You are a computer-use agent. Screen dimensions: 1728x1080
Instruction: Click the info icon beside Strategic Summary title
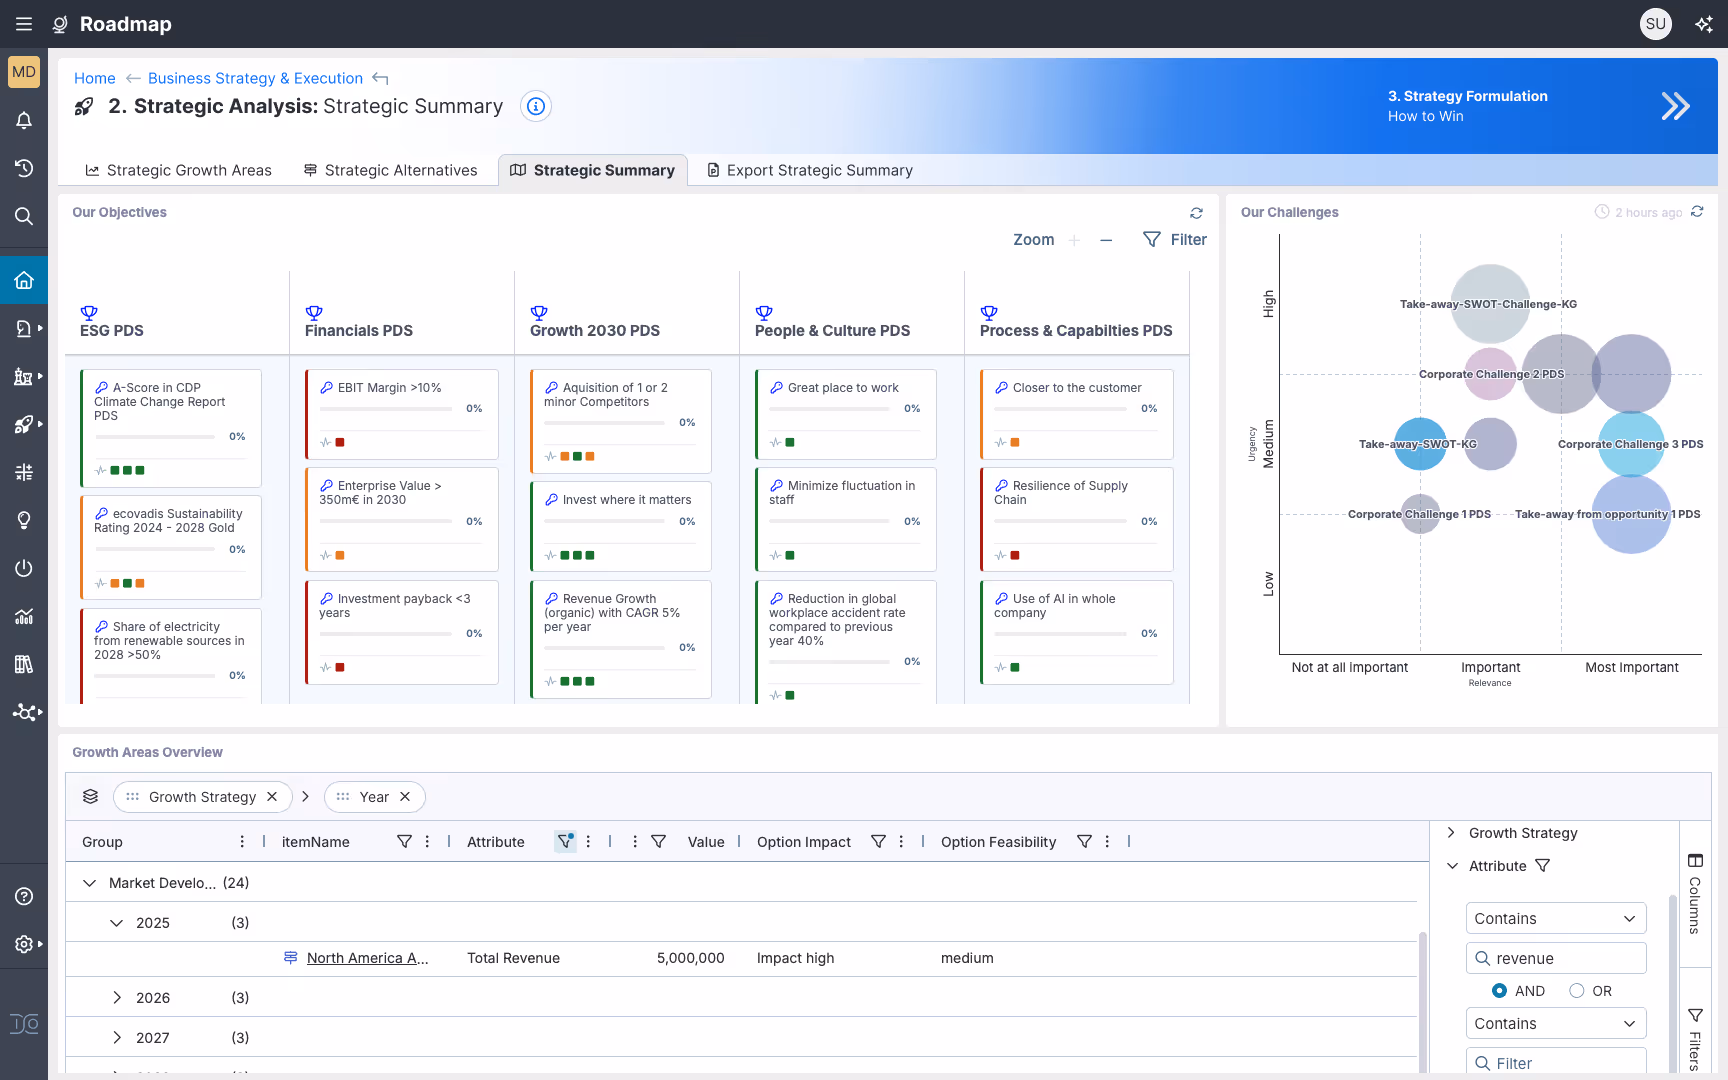click(x=536, y=106)
